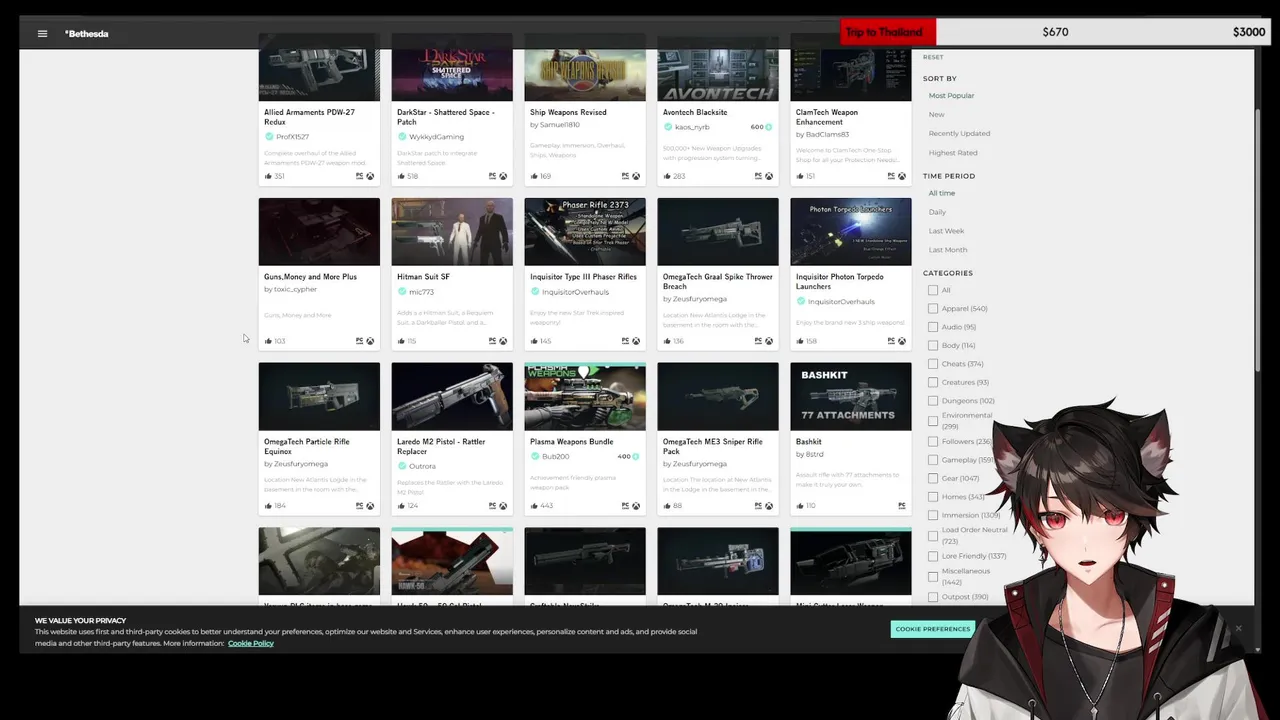The image size is (1280, 720).
Task: Open the Plasma Weapons thumbnail image
Action: pos(585,396)
